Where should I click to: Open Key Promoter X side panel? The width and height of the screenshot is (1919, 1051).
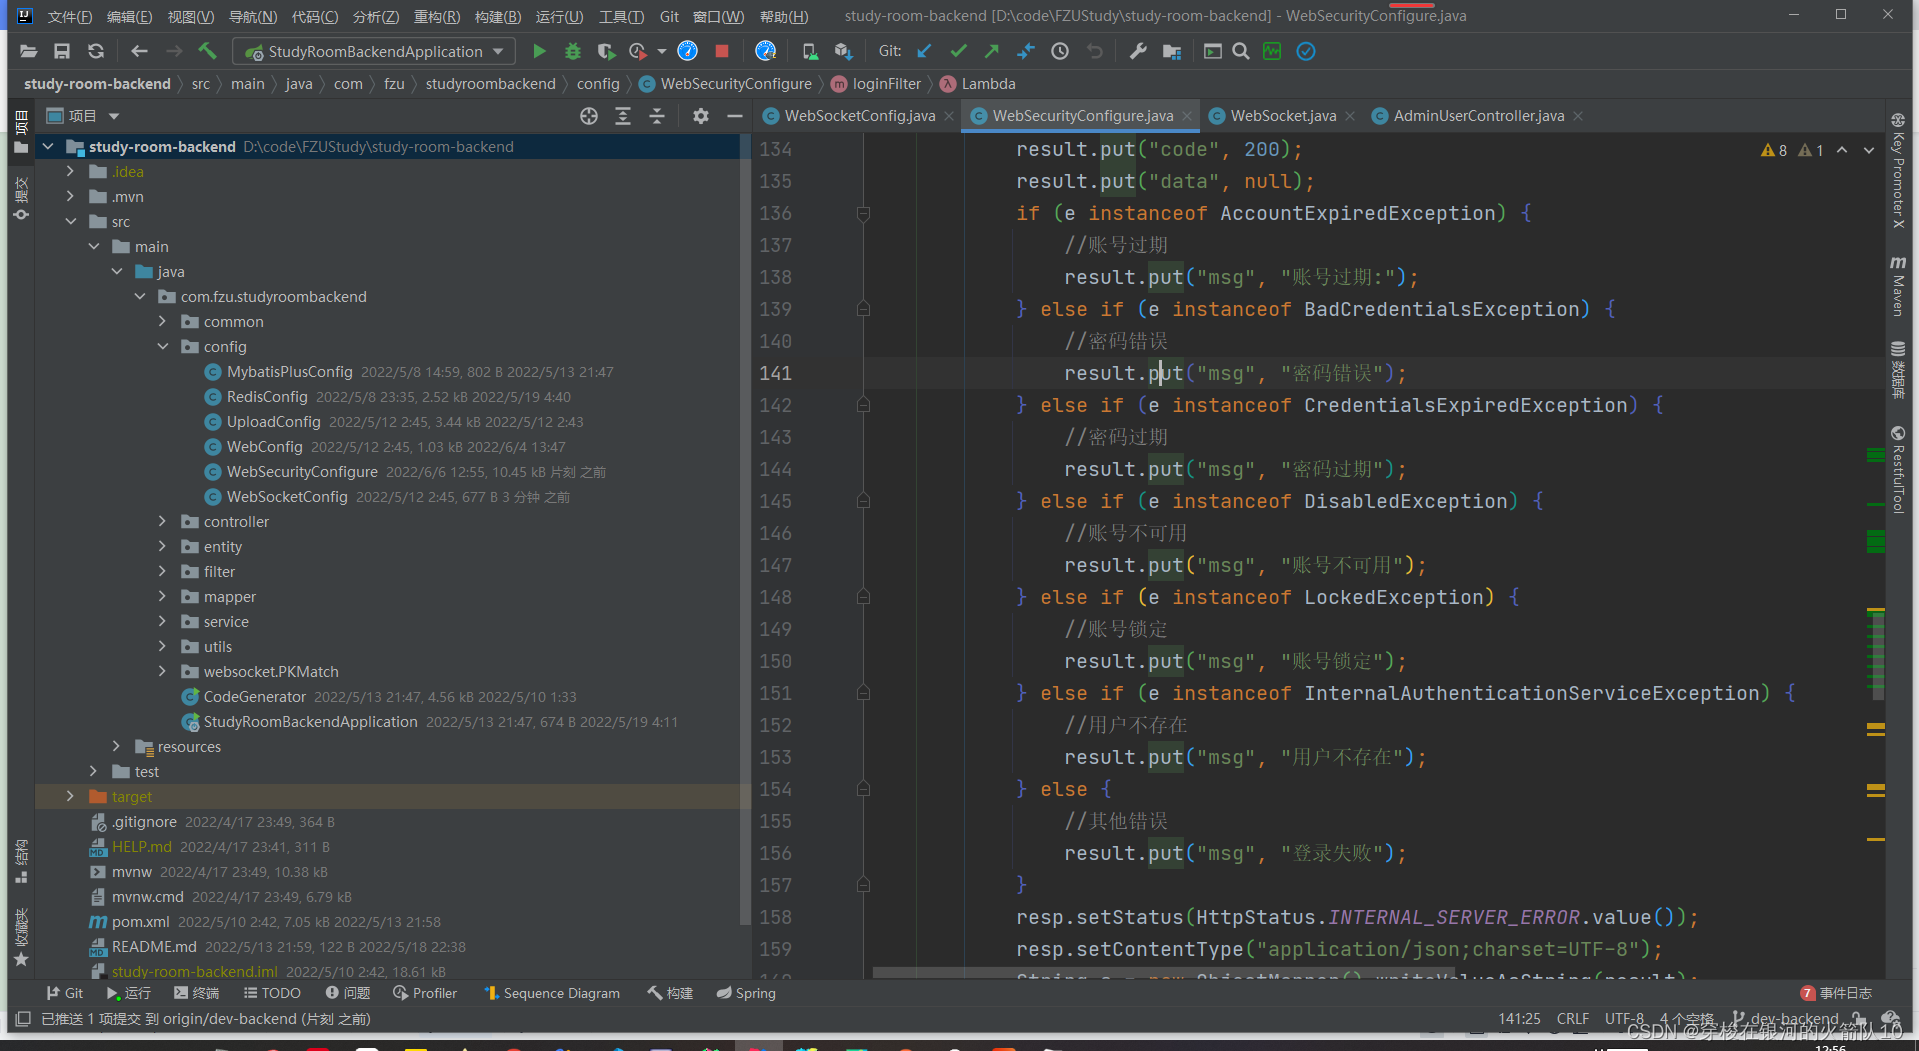coord(1898,170)
